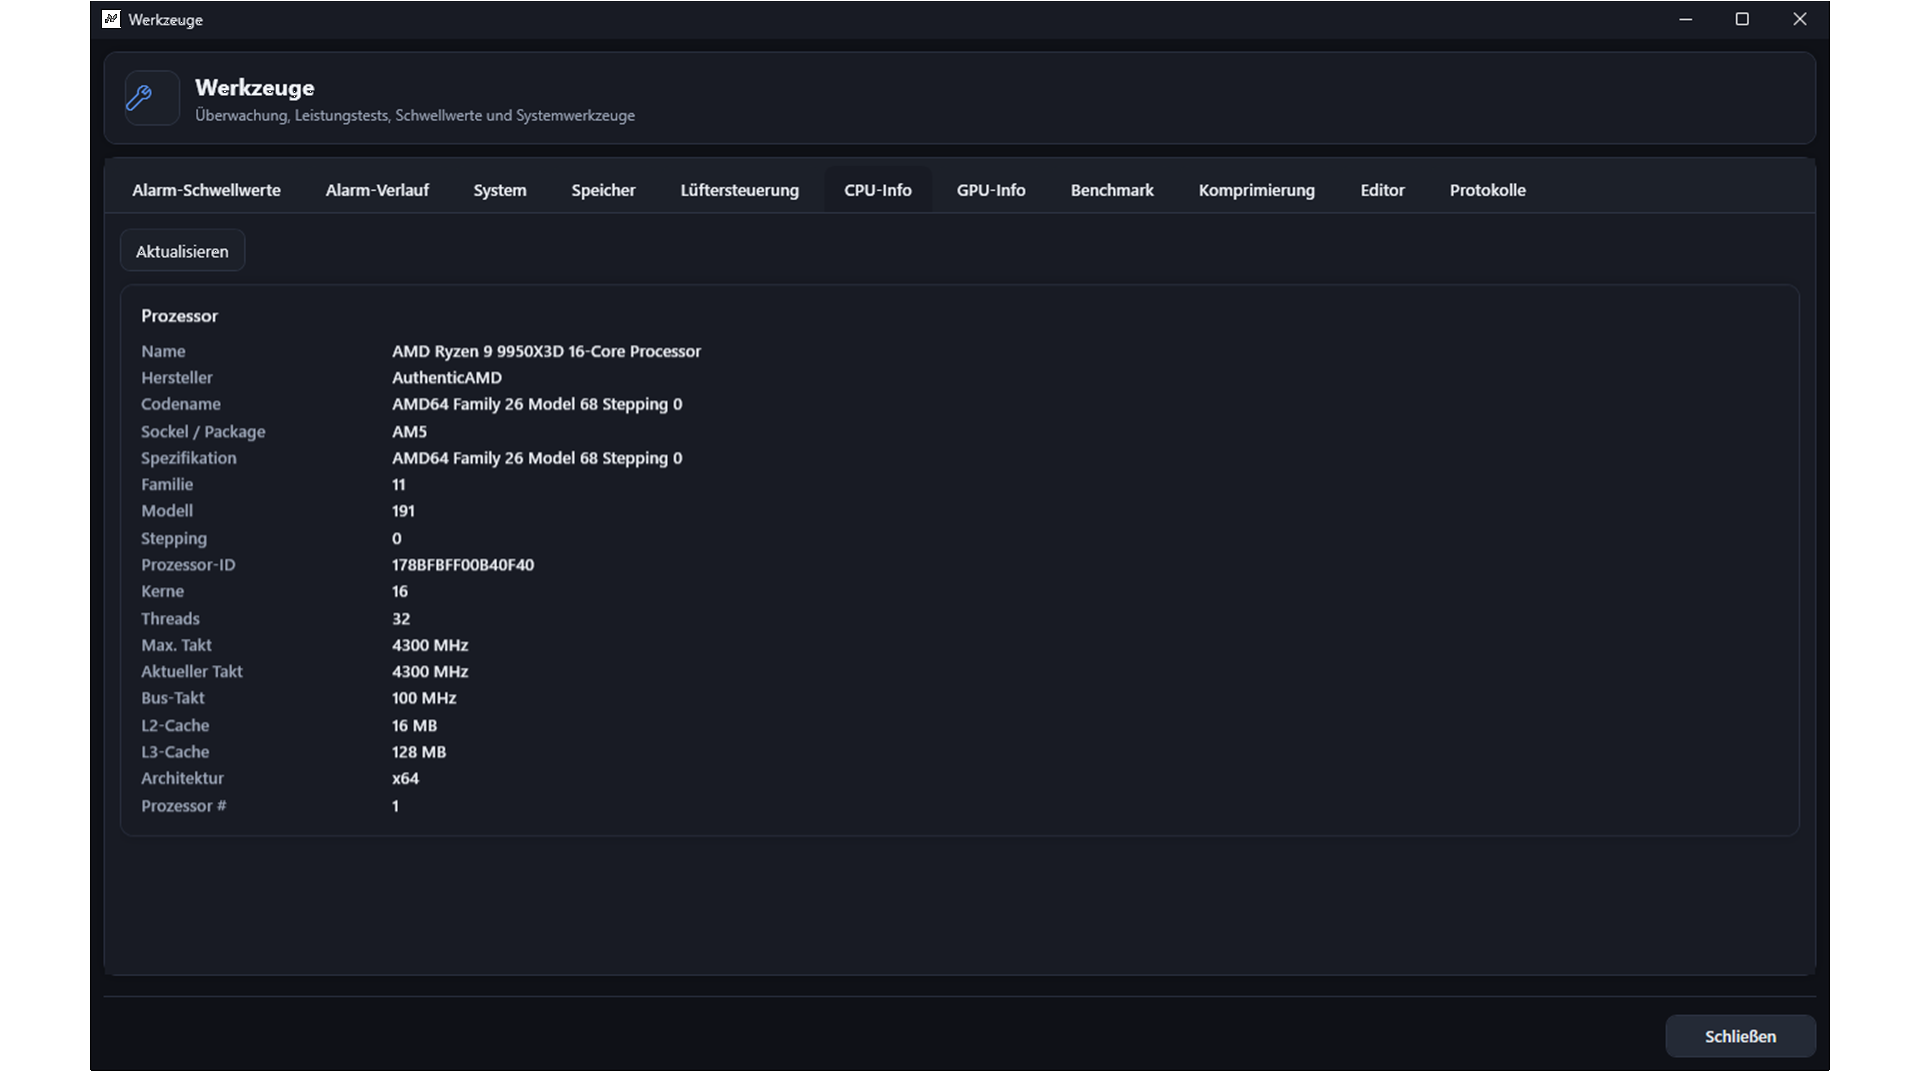Click the Sockel / Package label
The height and width of the screenshot is (1080, 1920).
[x=203, y=431]
